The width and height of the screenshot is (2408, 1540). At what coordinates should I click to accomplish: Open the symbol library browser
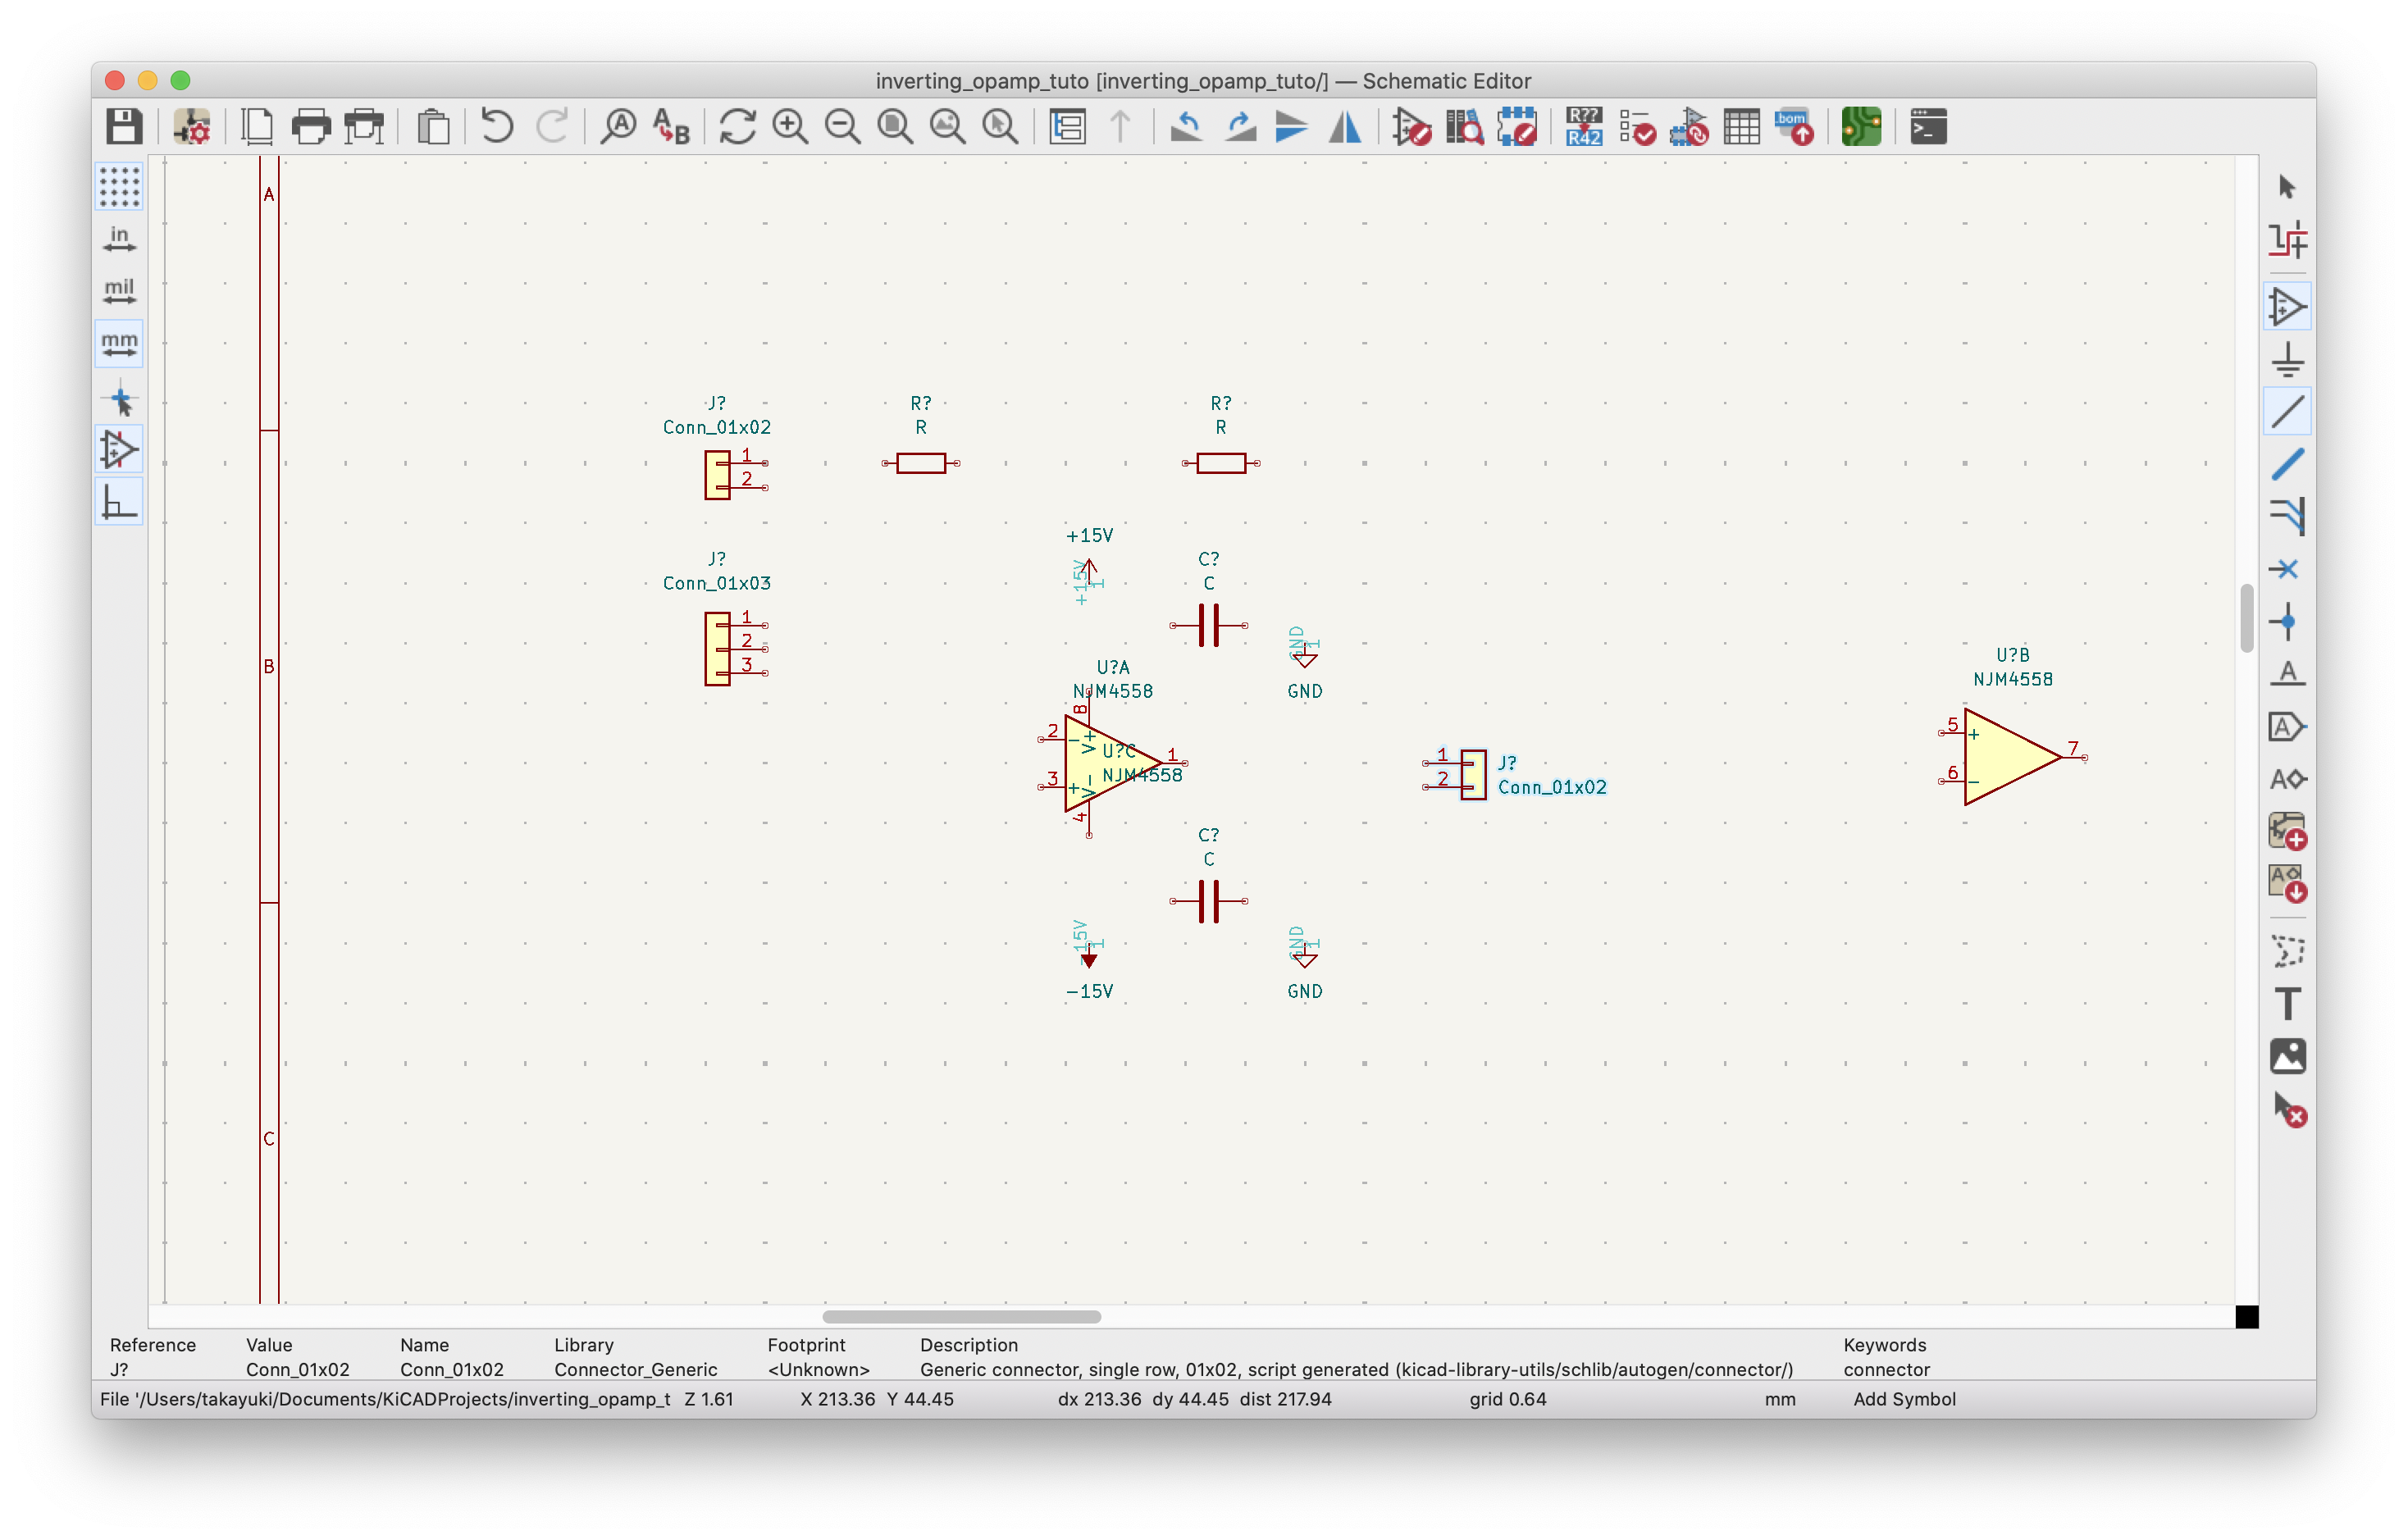point(1465,127)
